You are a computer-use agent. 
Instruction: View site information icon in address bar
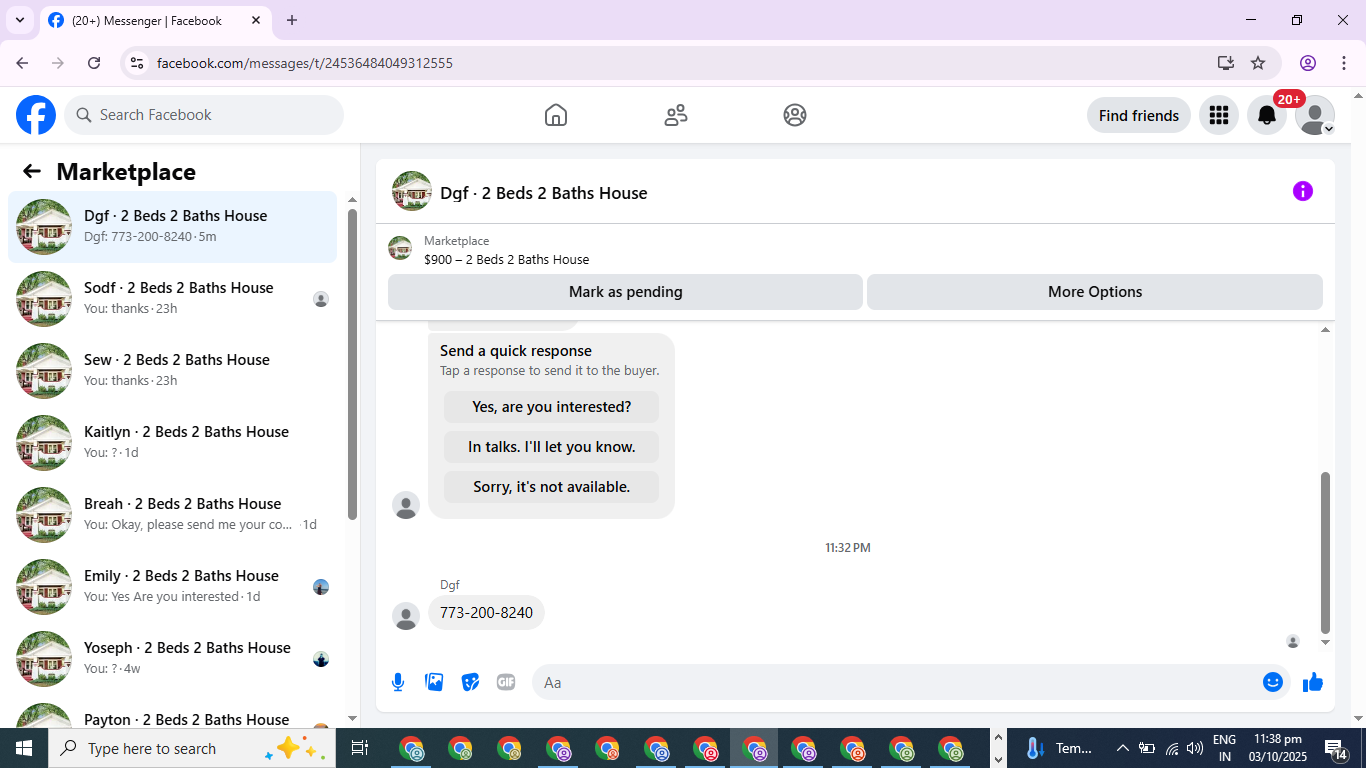(x=138, y=63)
